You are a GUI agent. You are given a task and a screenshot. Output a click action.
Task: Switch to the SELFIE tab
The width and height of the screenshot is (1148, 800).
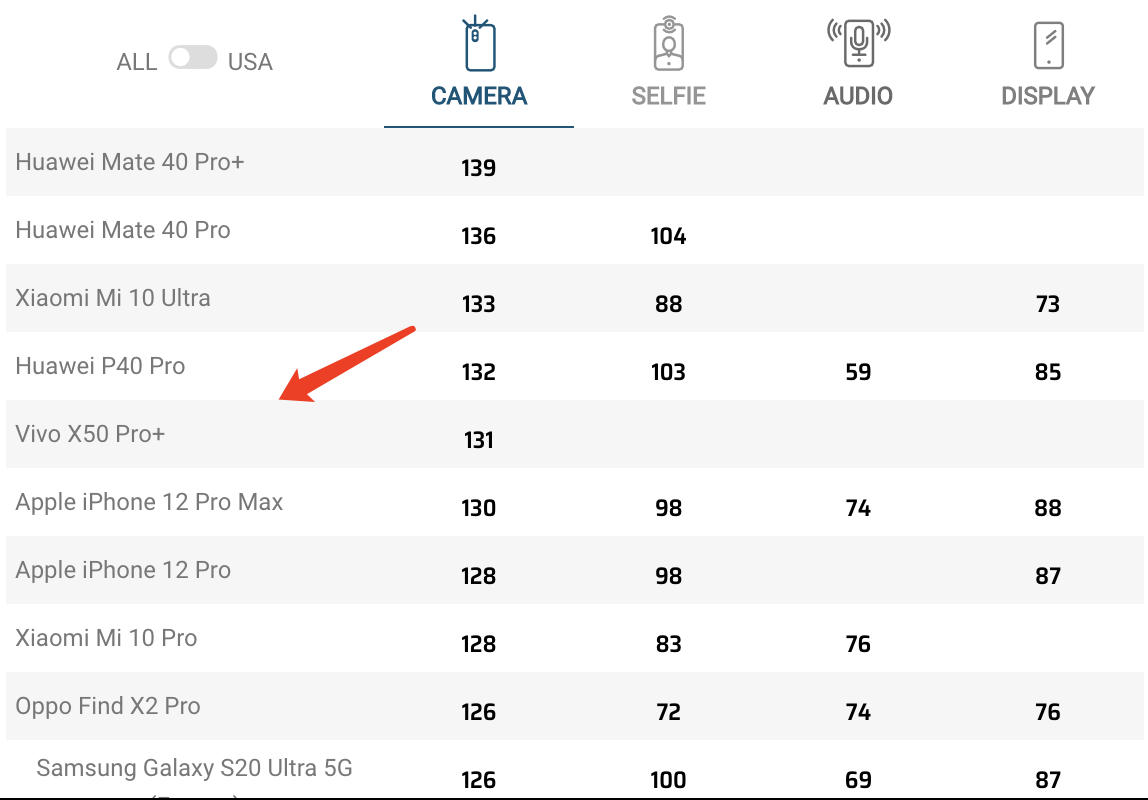click(668, 96)
